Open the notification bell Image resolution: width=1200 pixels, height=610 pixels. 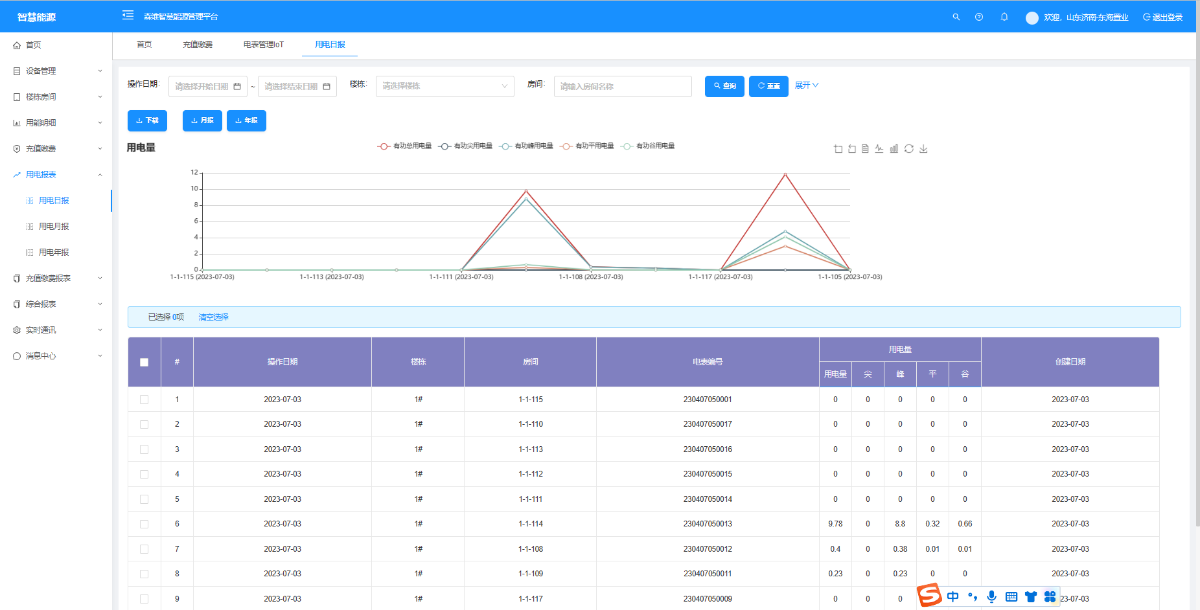[1004, 17]
